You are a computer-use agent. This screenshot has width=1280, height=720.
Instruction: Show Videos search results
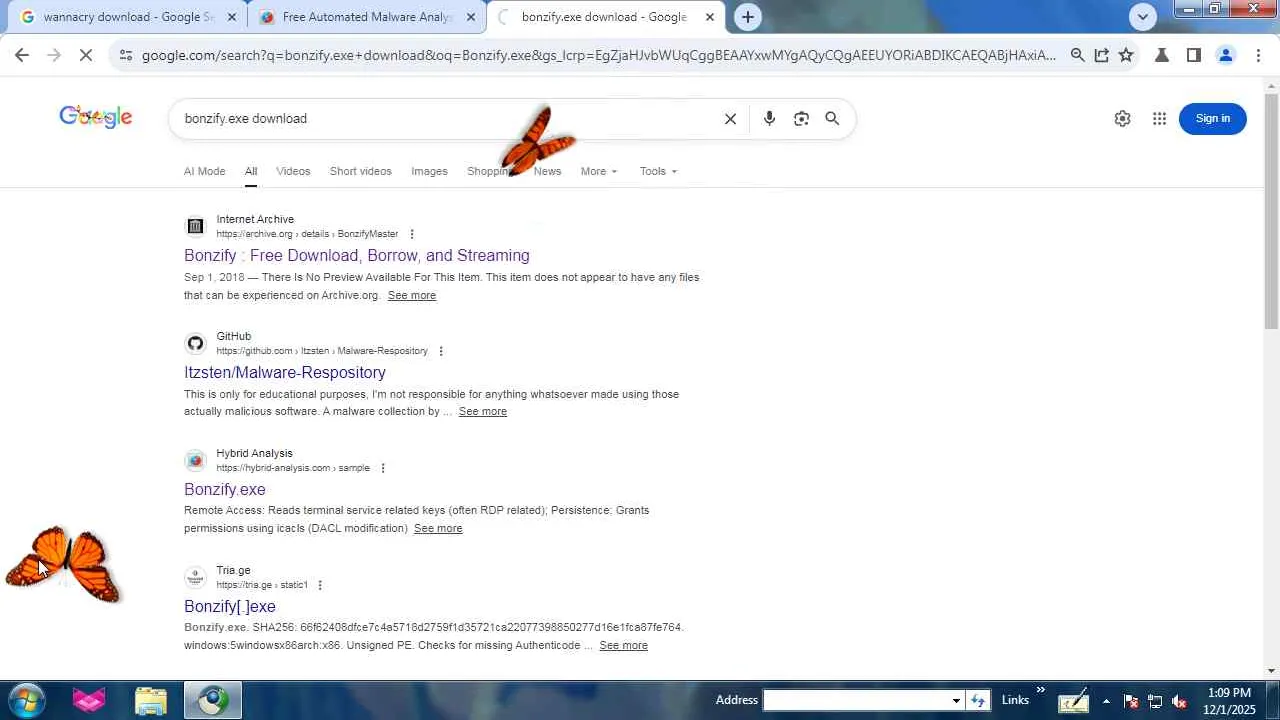pyautogui.click(x=293, y=171)
